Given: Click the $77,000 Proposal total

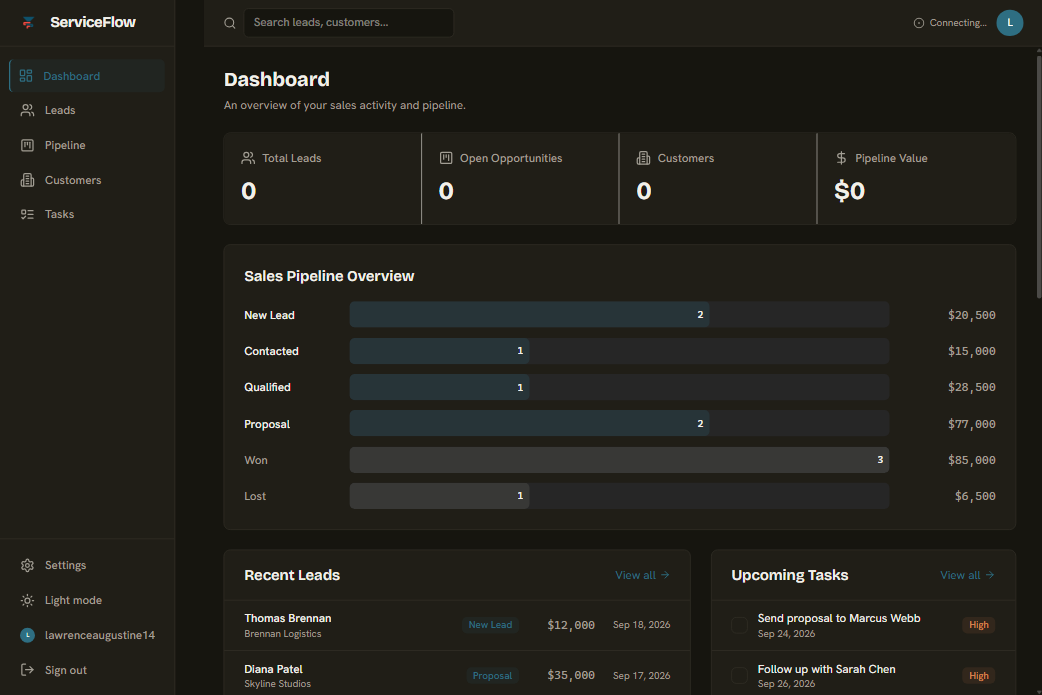Looking at the screenshot, I should (972, 424).
